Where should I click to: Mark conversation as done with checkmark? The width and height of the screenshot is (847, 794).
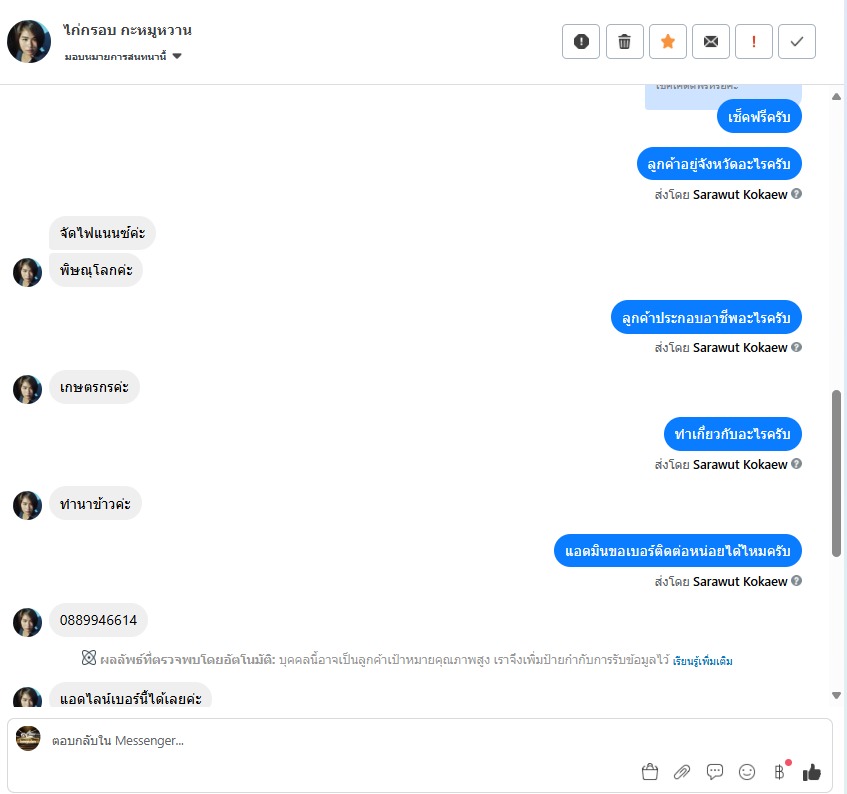[797, 42]
